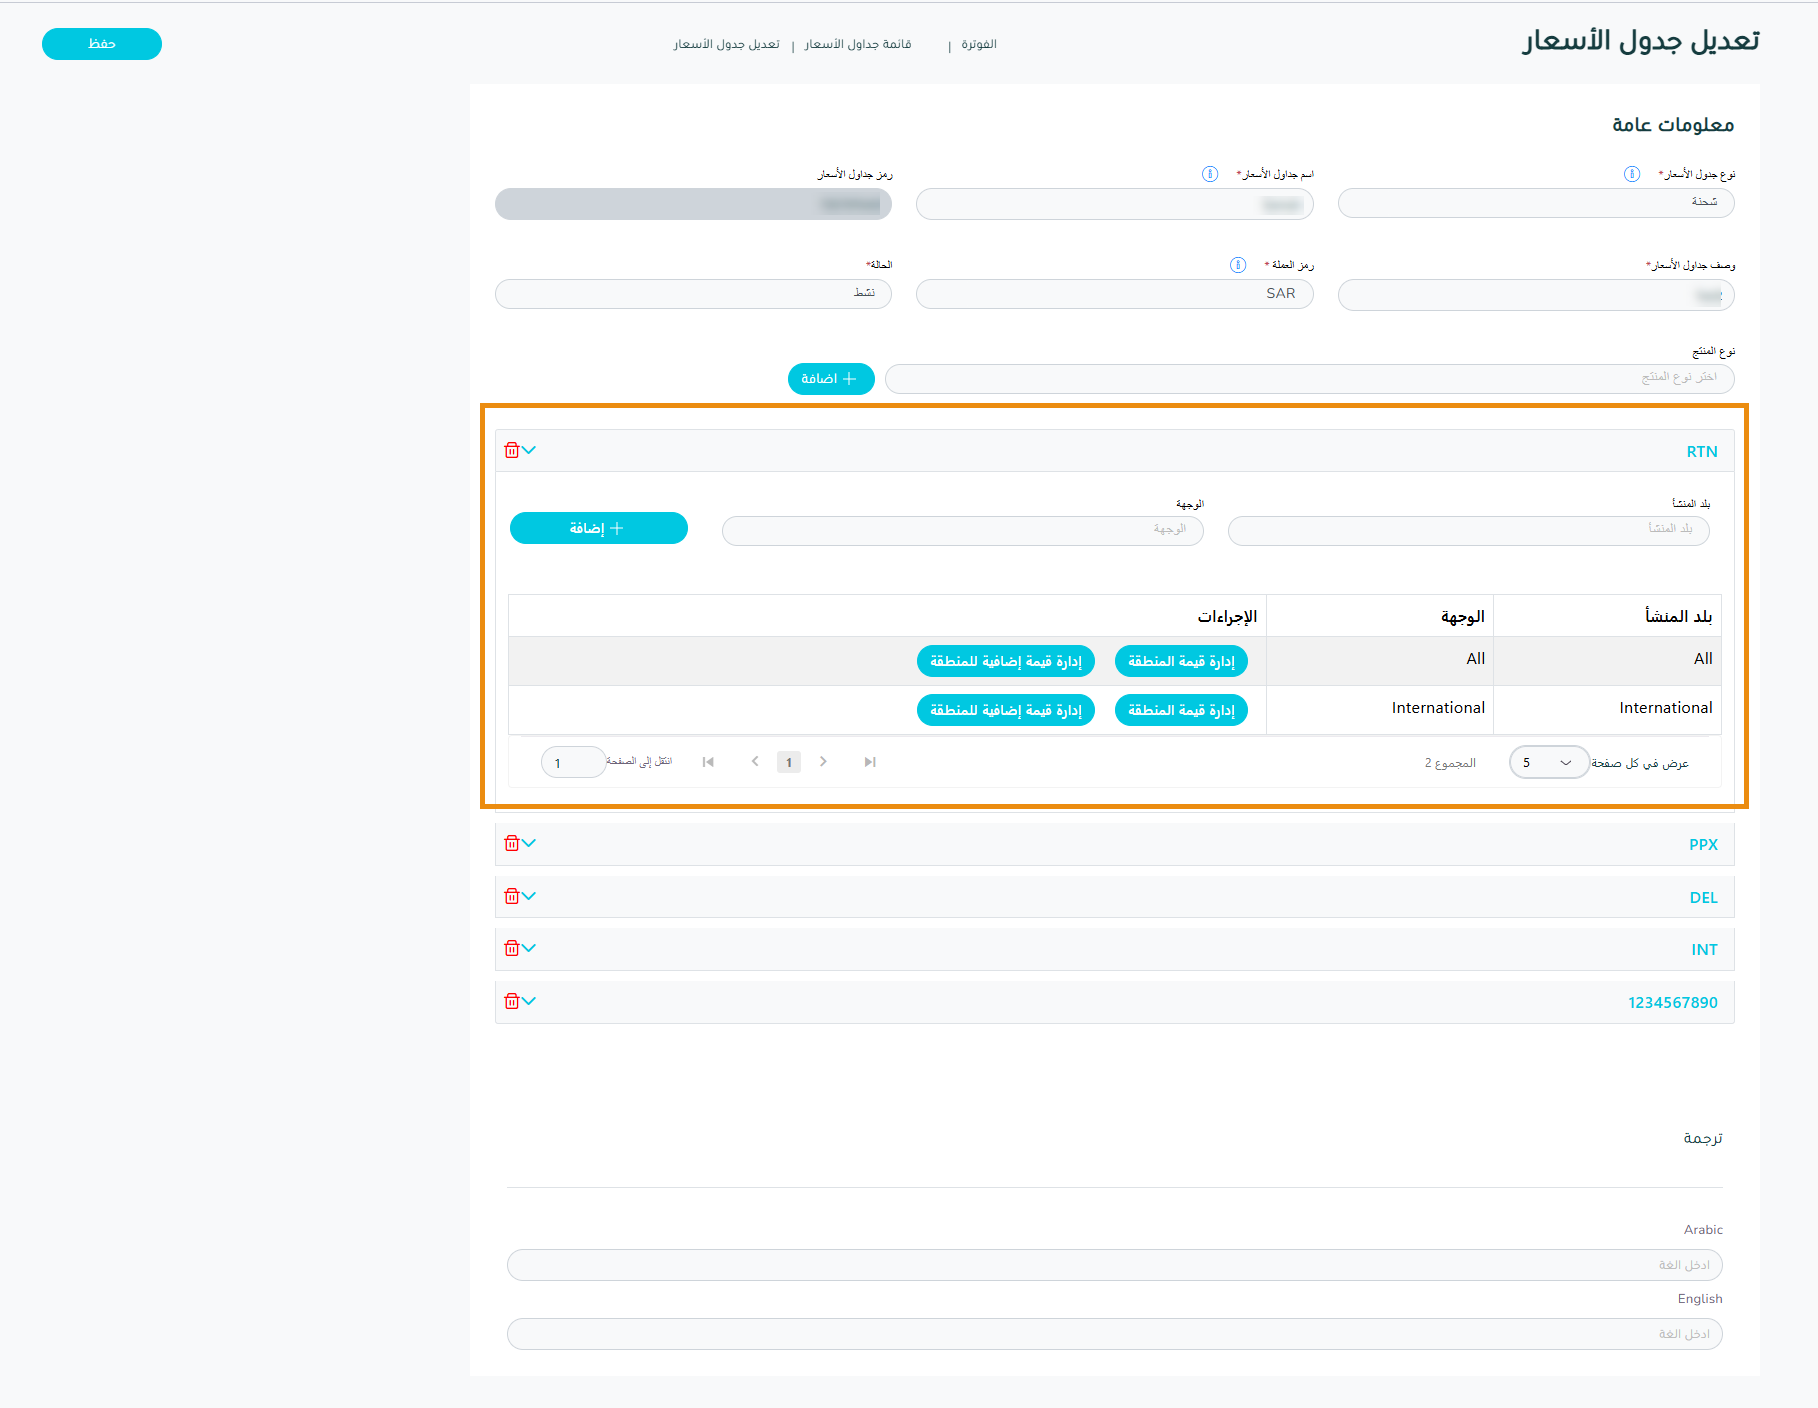The width and height of the screenshot is (1818, 1408).
Task: Open الفوترة breadcrumb menu item
Action: (x=978, y=44)
